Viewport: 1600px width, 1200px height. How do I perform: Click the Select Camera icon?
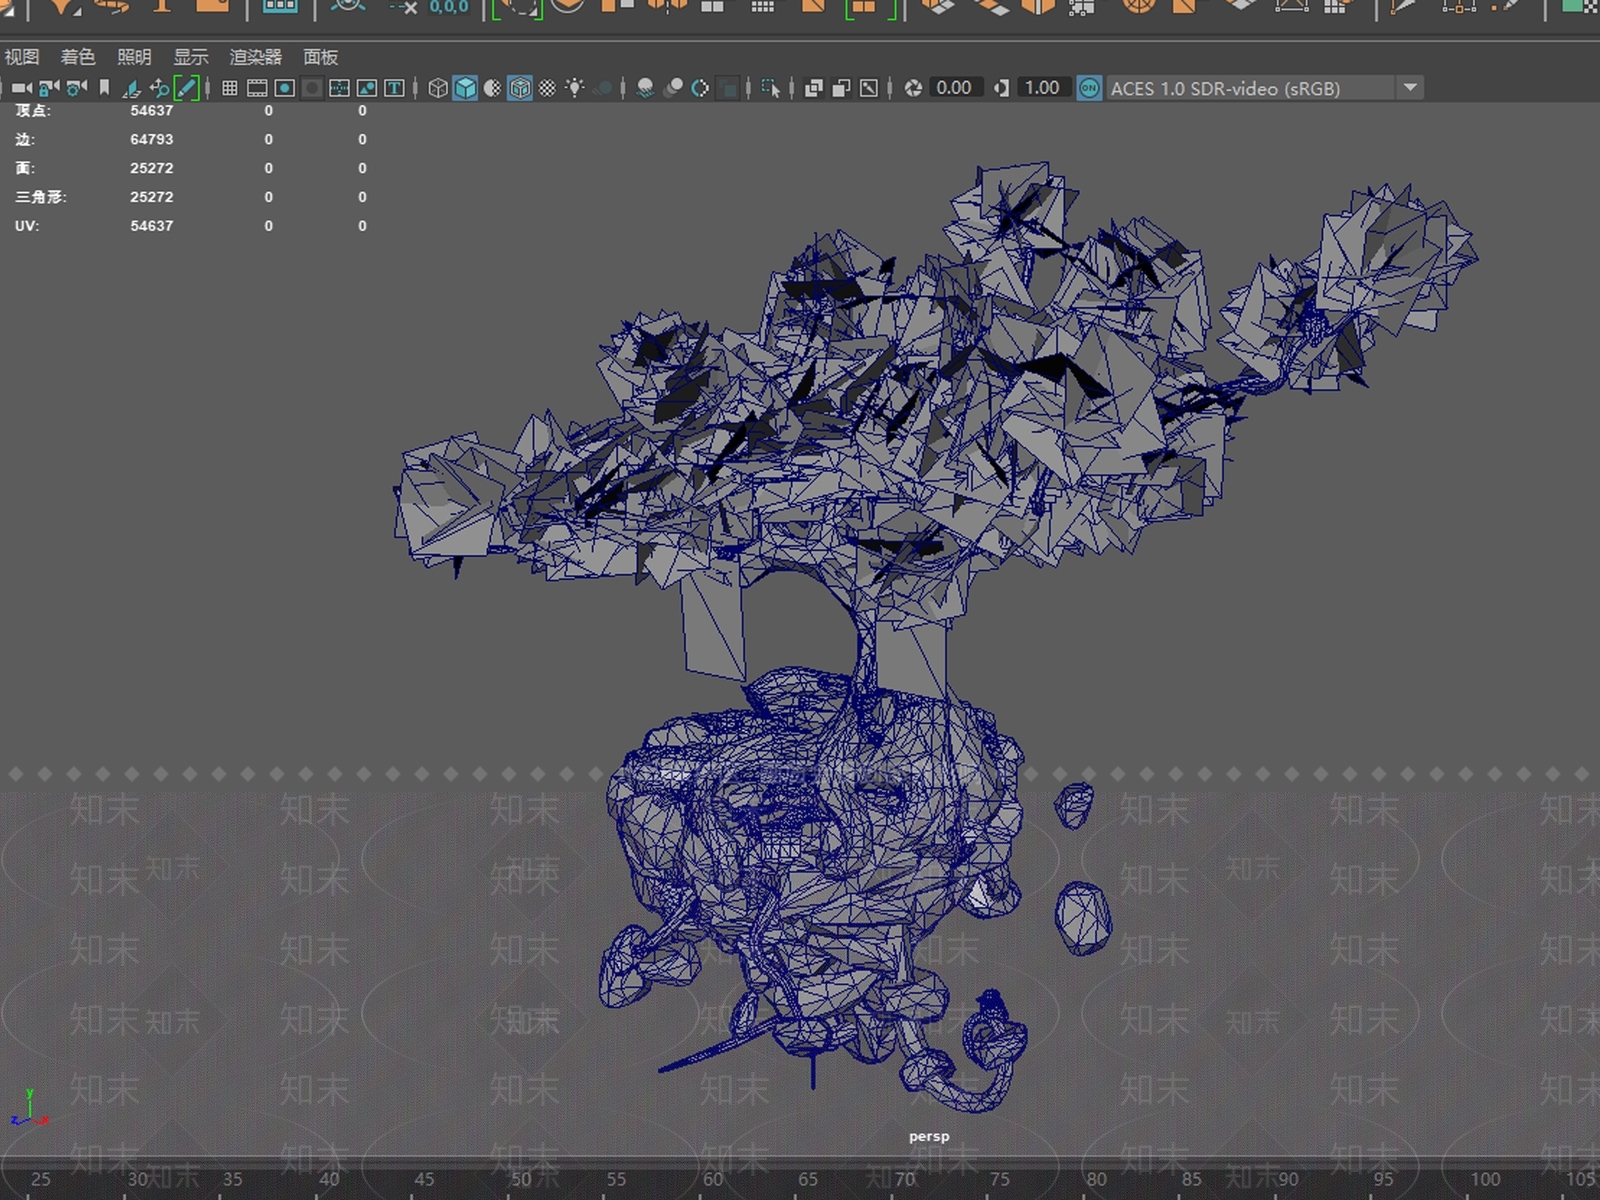coord(21,88)
